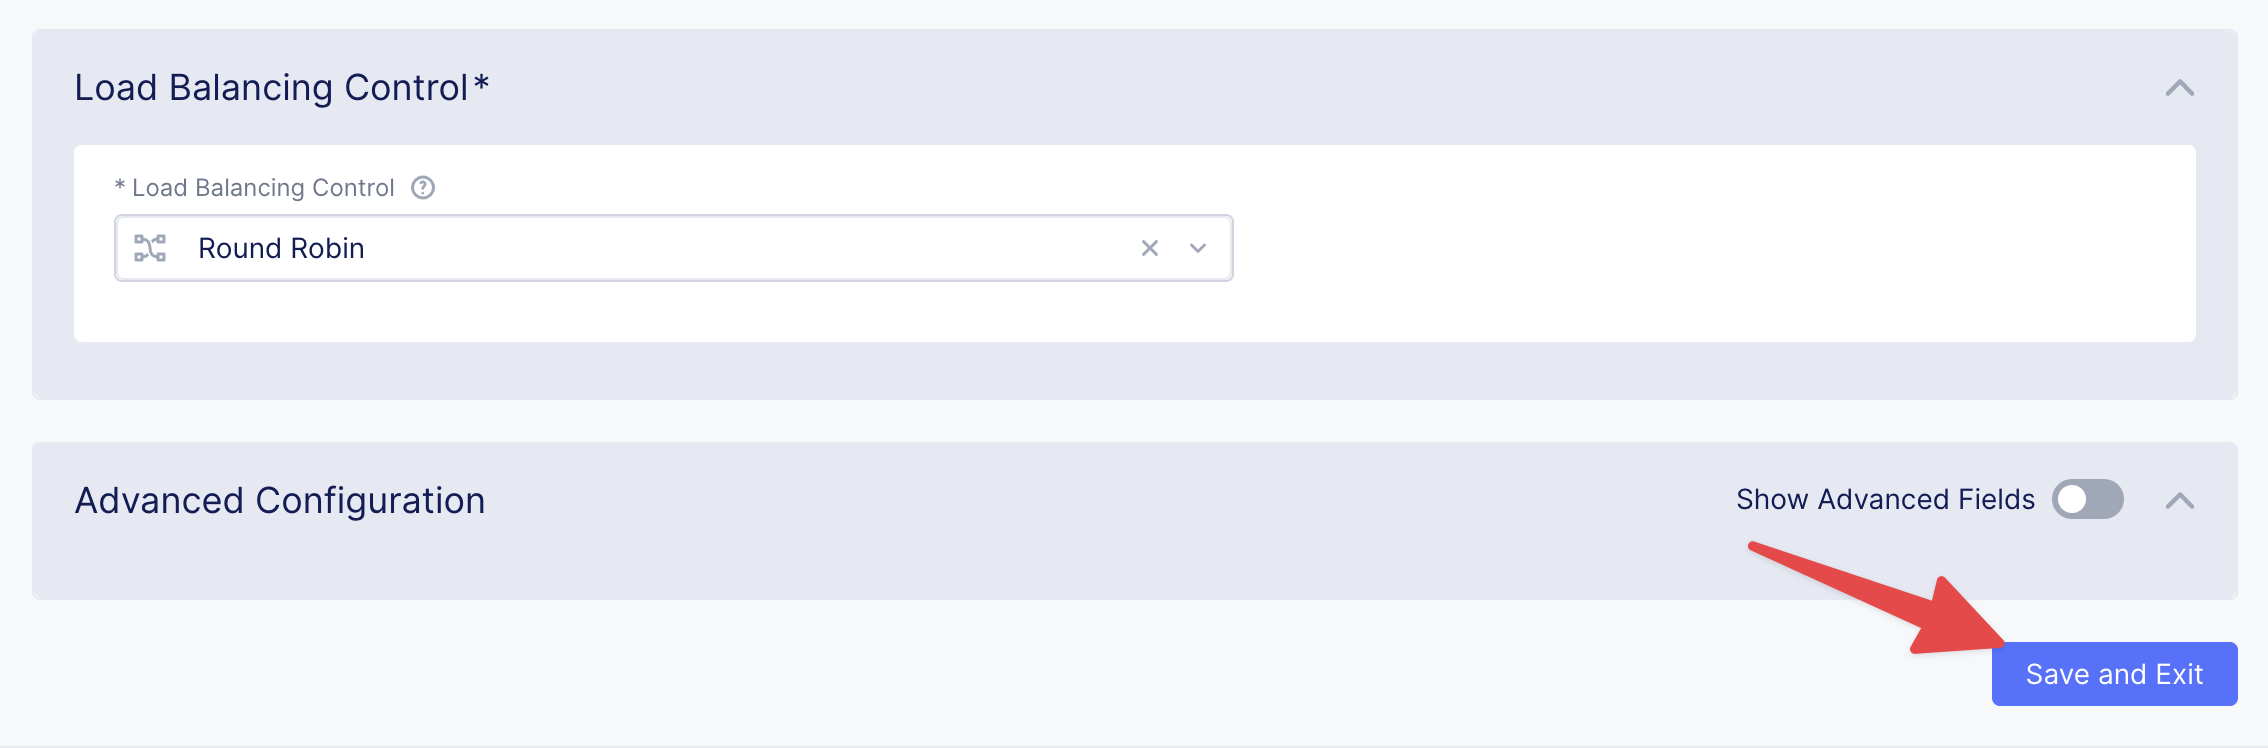
Task: Click the Load Balancing Control section heading
Action: click(271, 88)
